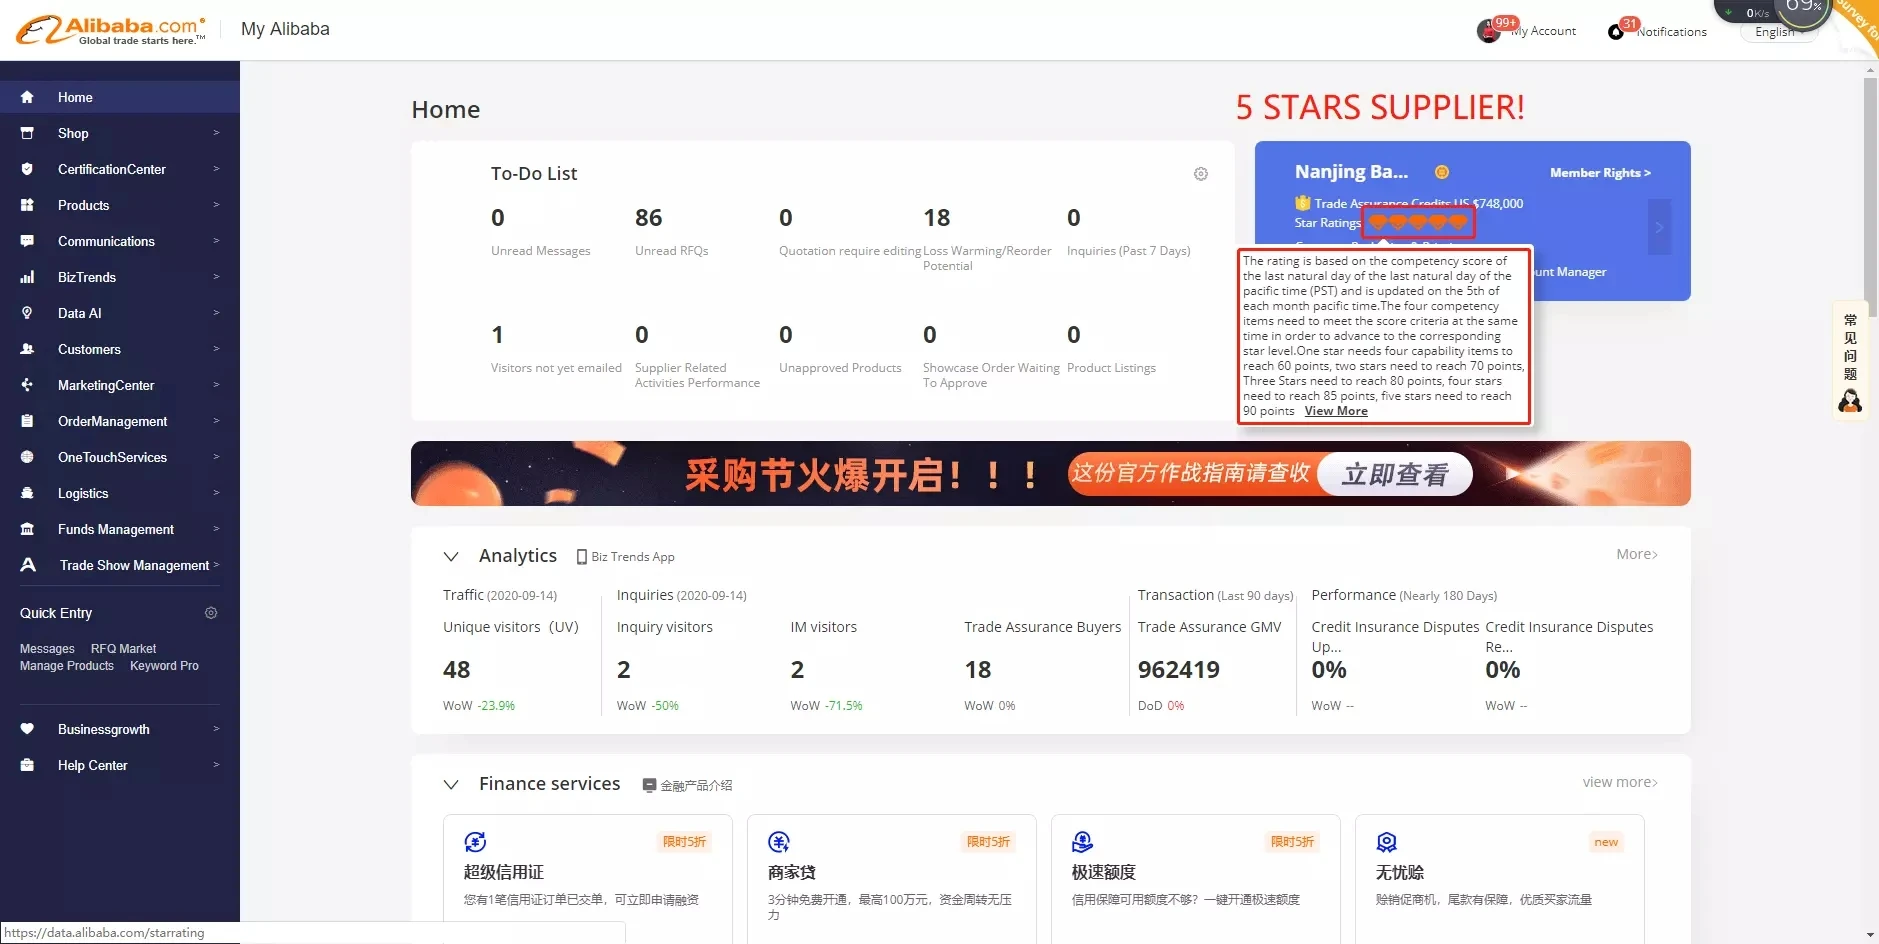Click Unique visitors value 48
1879x944 pixels.
click(457, 670)
